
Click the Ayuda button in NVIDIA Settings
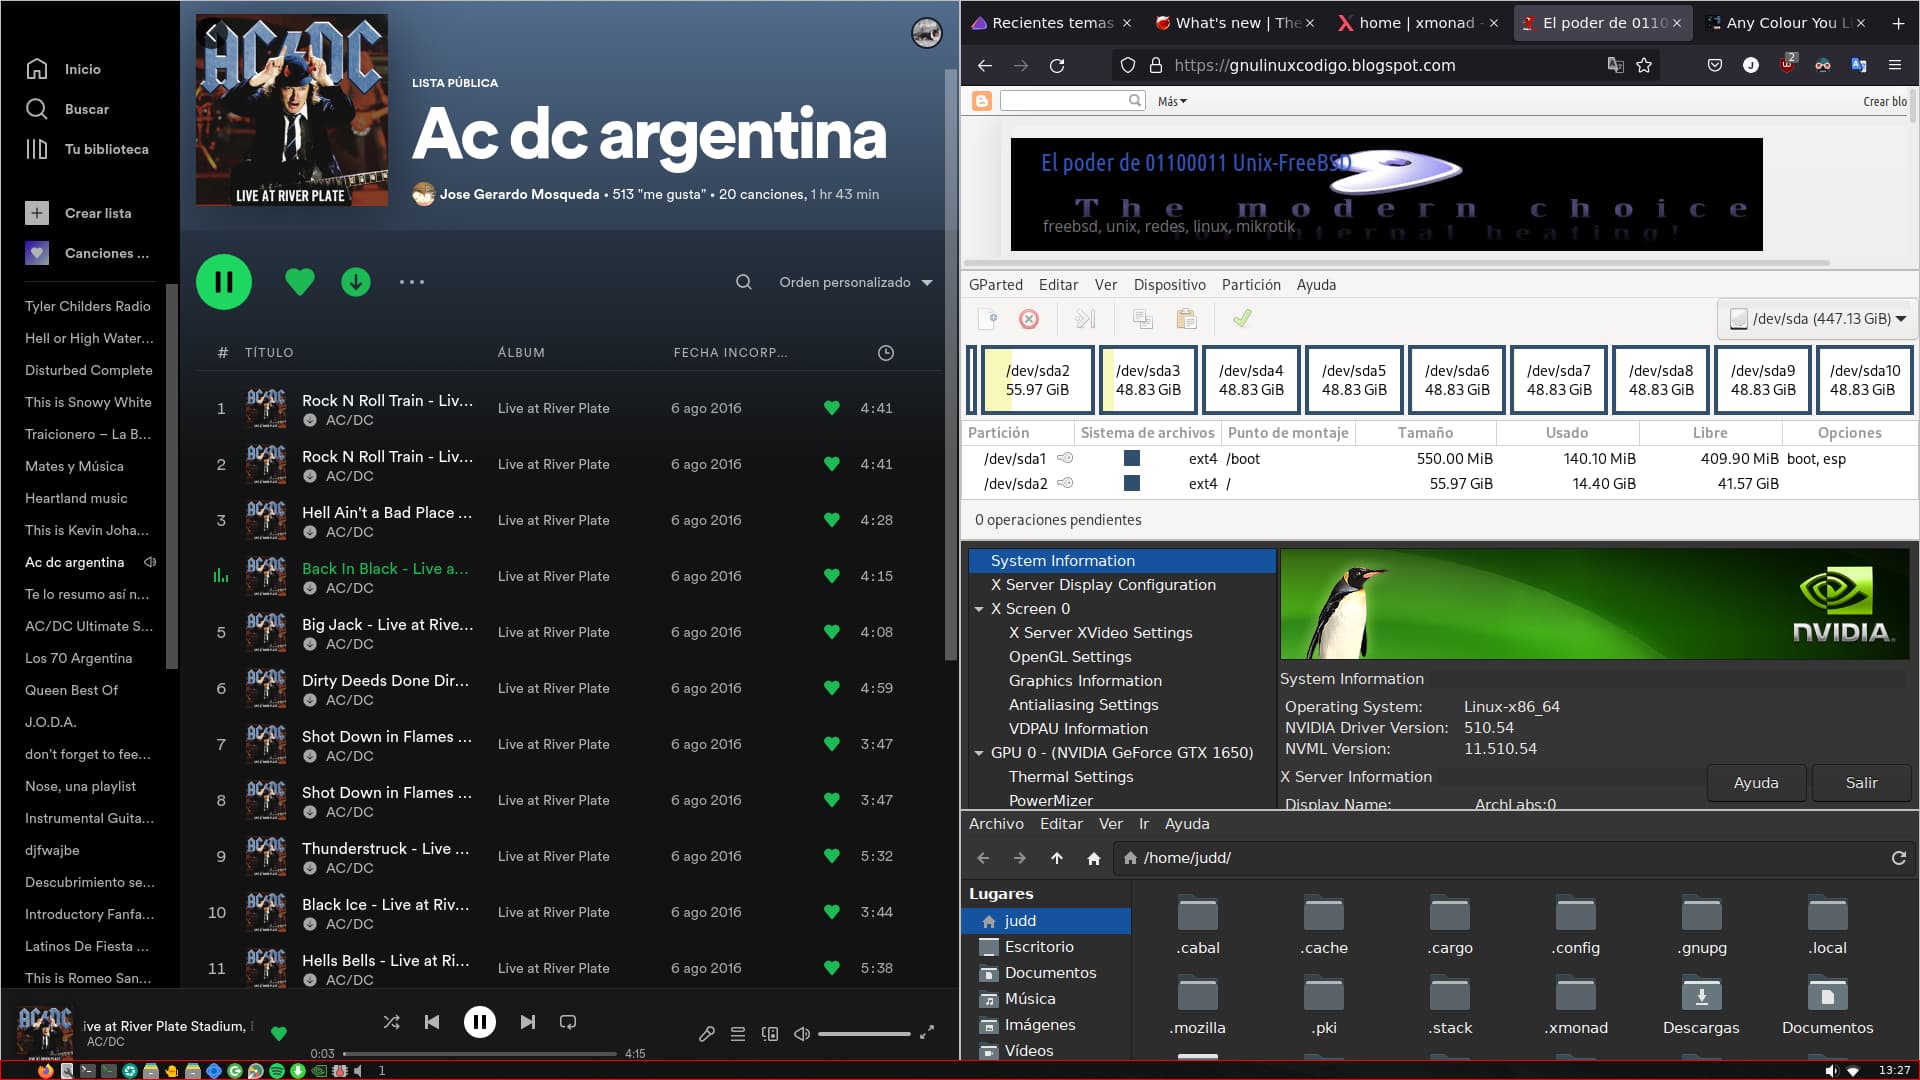coord(1756,783)
